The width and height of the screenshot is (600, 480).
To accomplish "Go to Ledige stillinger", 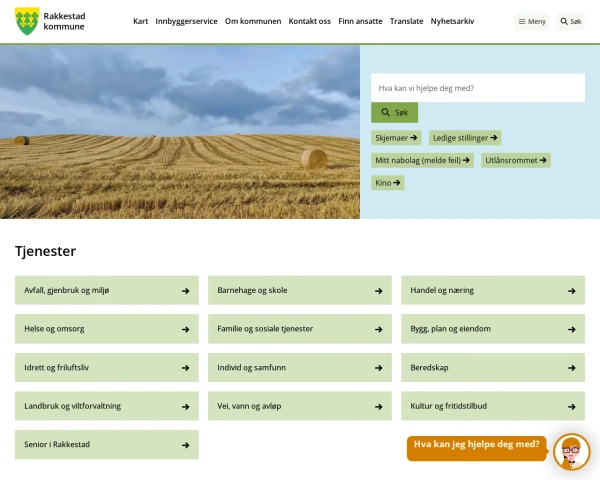I will (x=465, y=138).
